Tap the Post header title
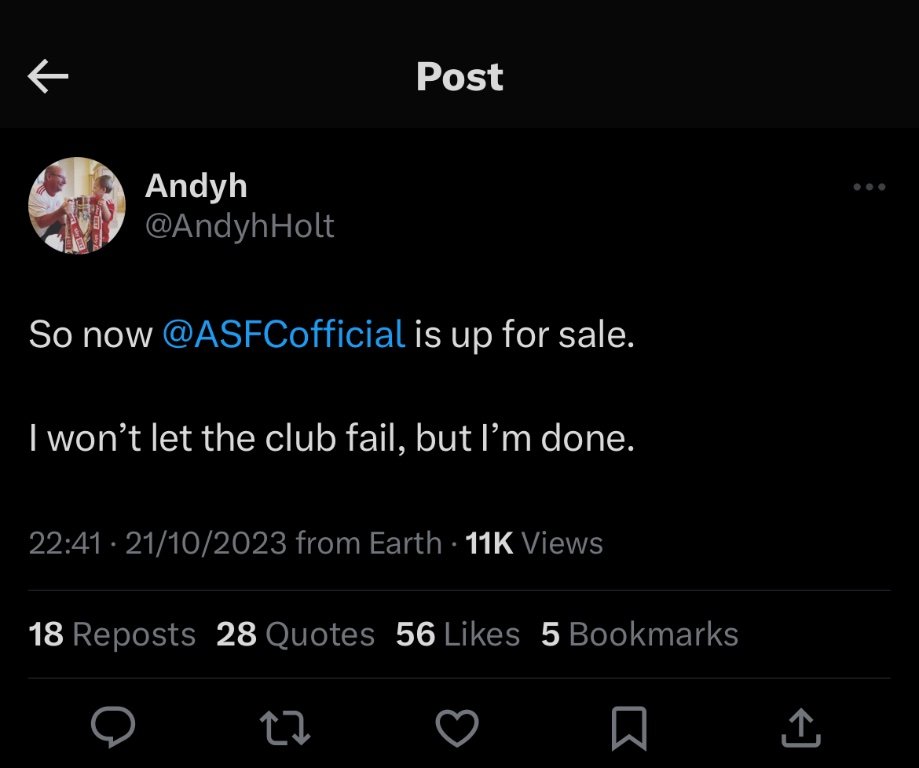 (x=459, y=77)
